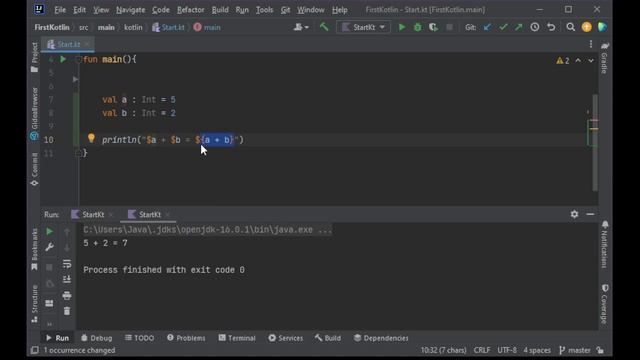The width and height of the screenshot is (640, 360).
Task: Click the yellow lightbulb intention icon
Action: coord(91,138)
